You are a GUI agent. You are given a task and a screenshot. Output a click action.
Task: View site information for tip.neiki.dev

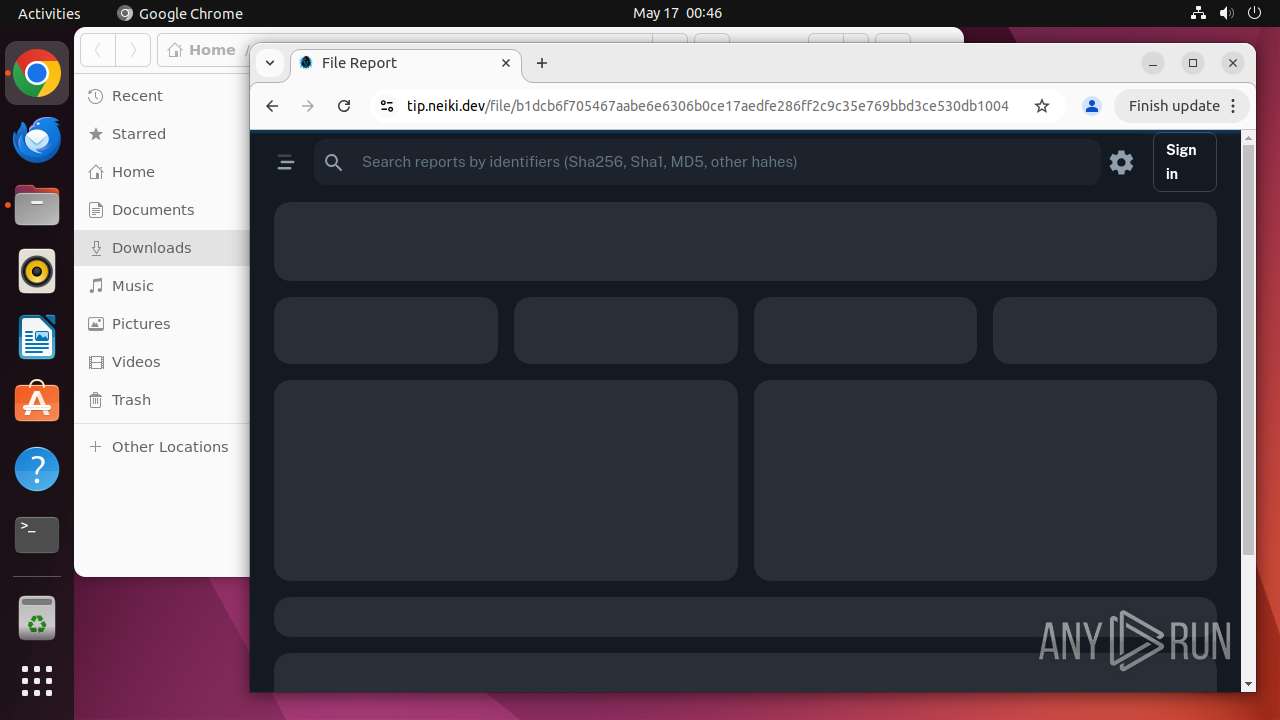click(x=387, y=106)
